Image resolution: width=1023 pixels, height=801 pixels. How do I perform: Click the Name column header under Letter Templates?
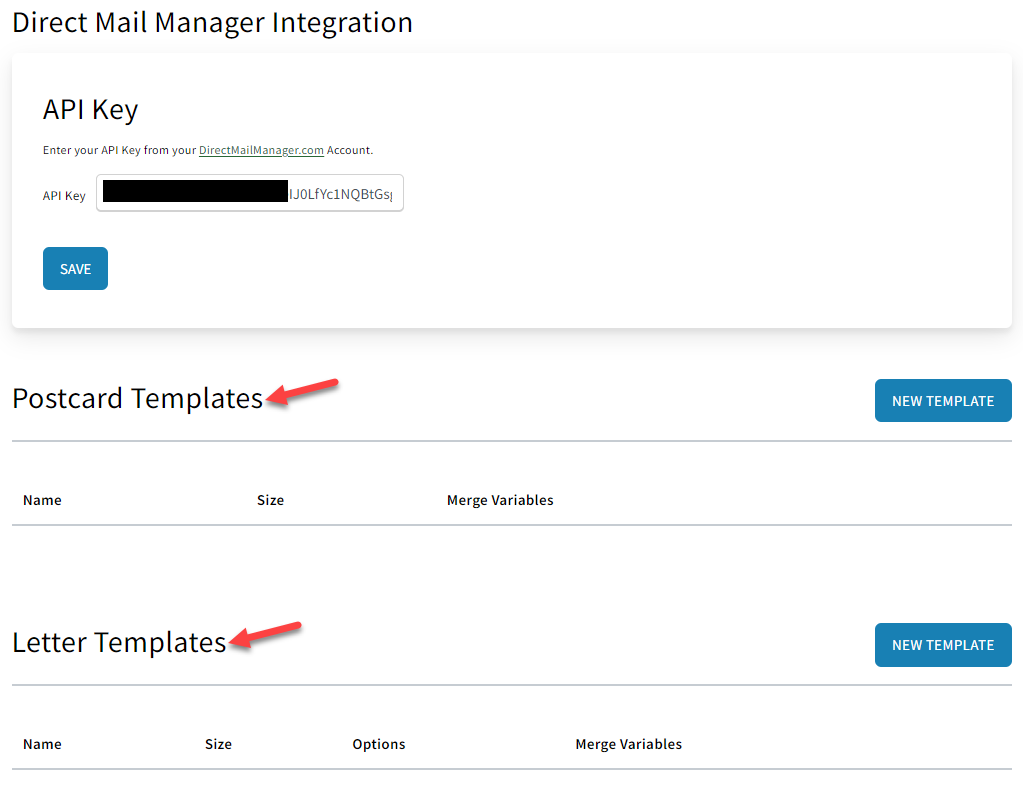tap(42, 744)
